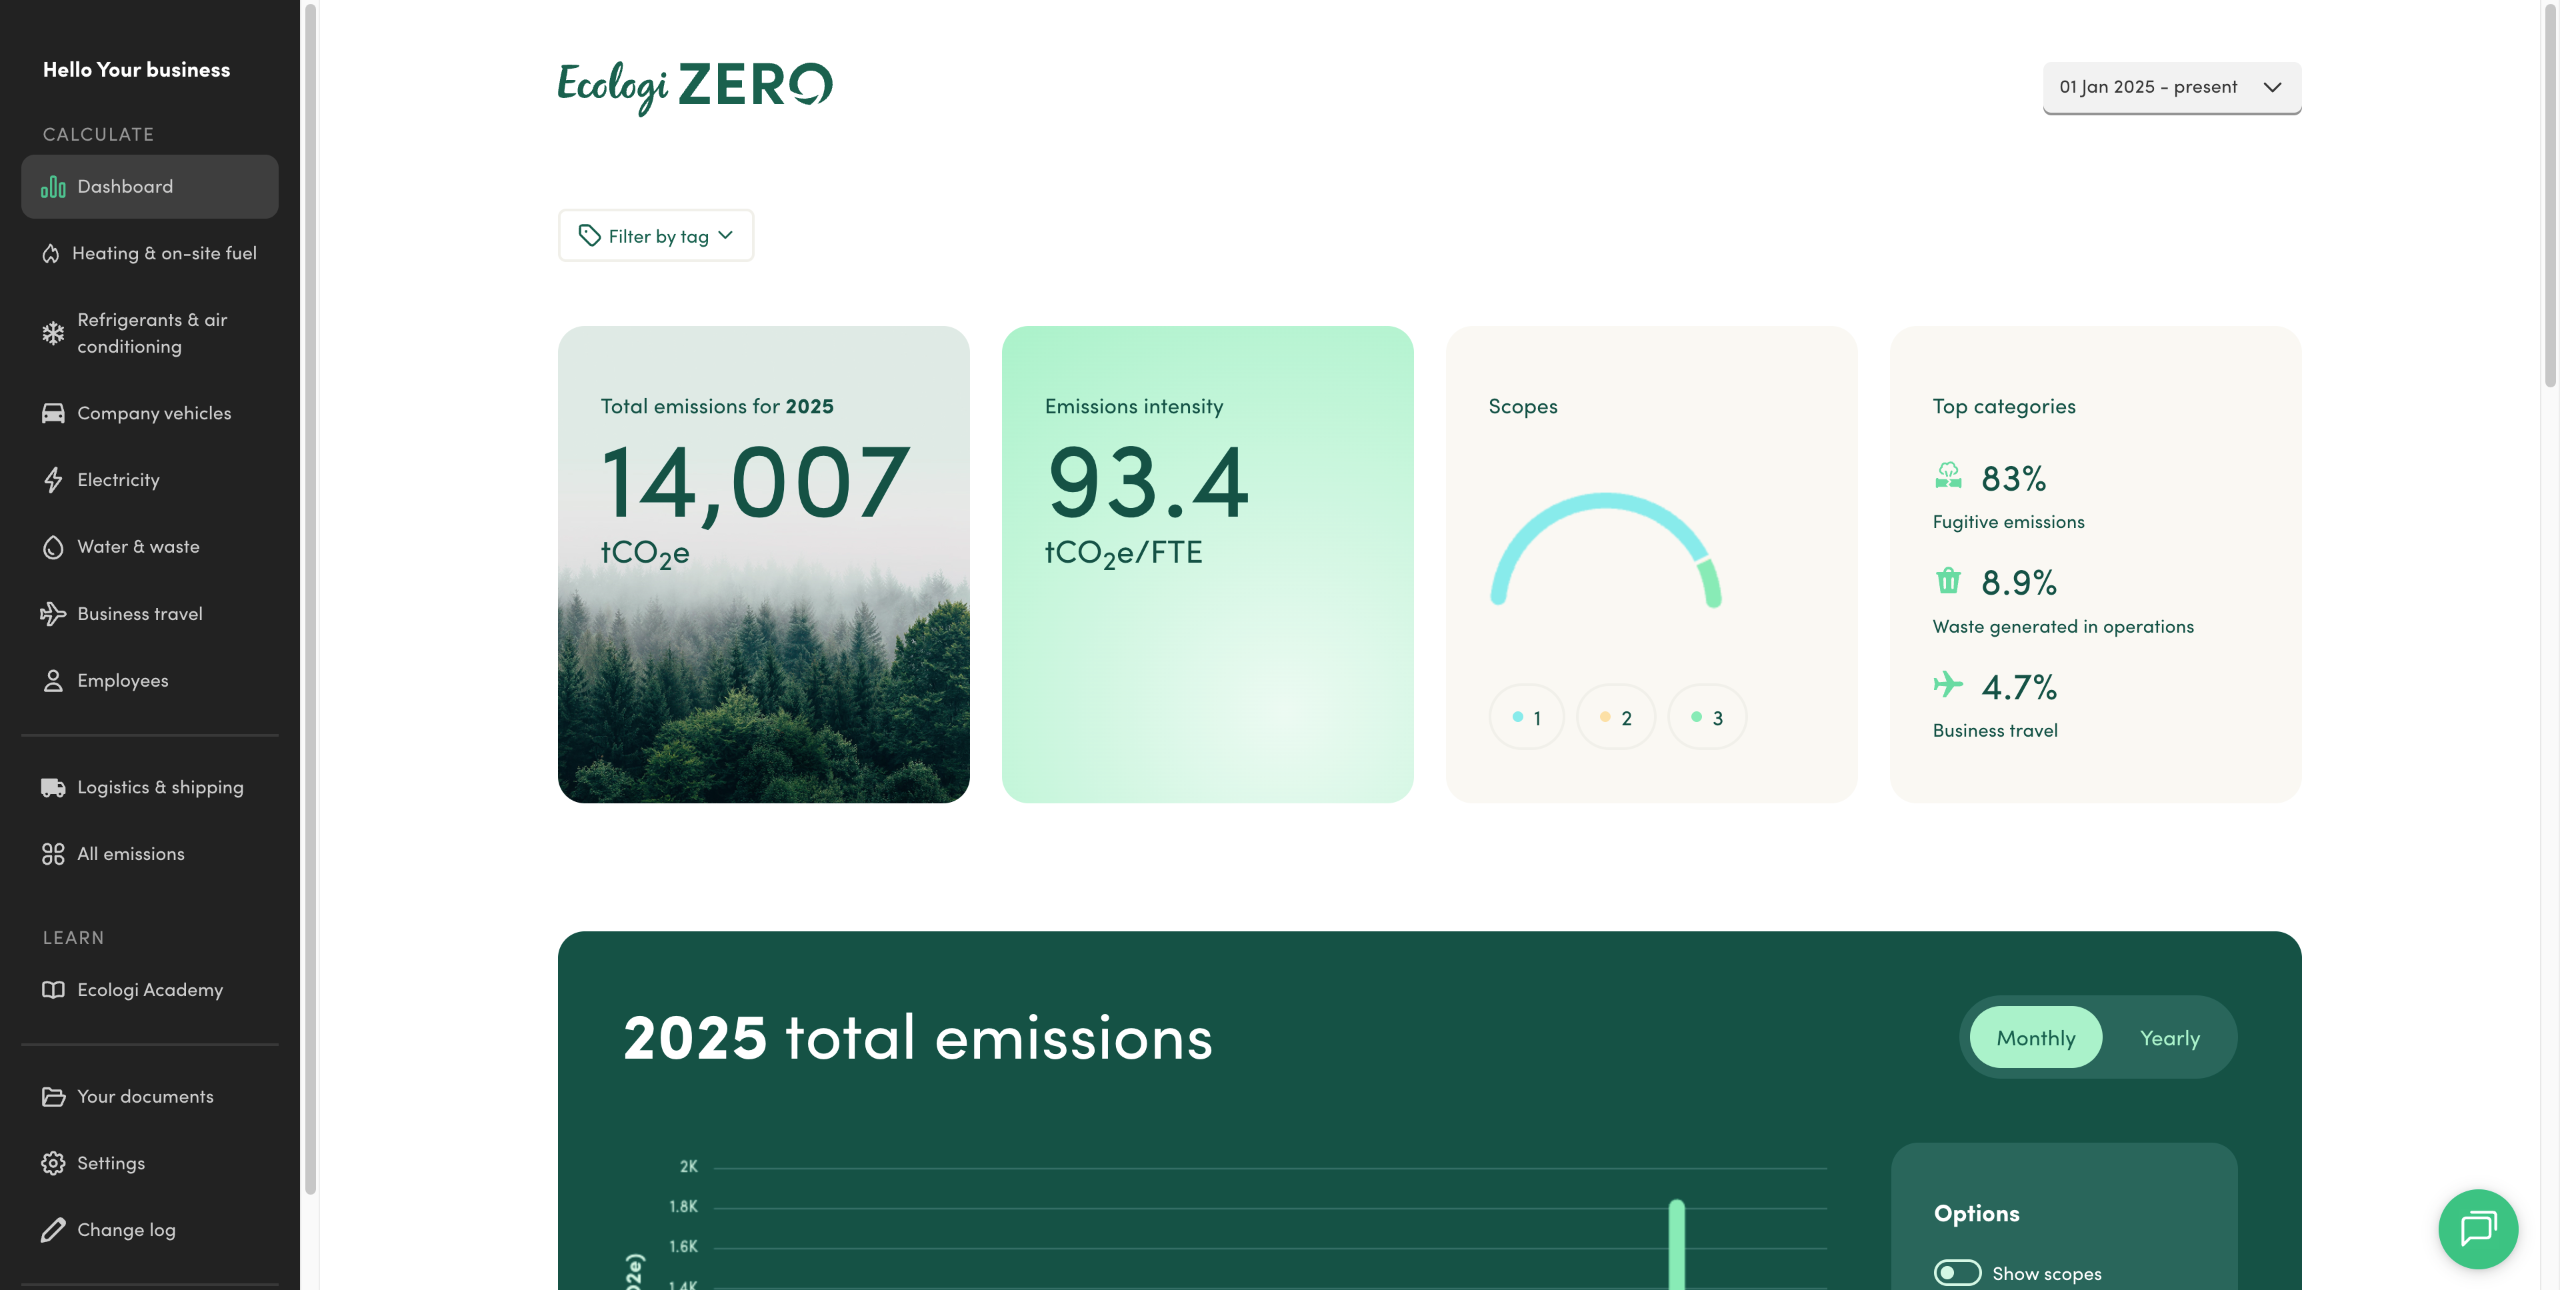Click the car Company vehicles icon

53,413
